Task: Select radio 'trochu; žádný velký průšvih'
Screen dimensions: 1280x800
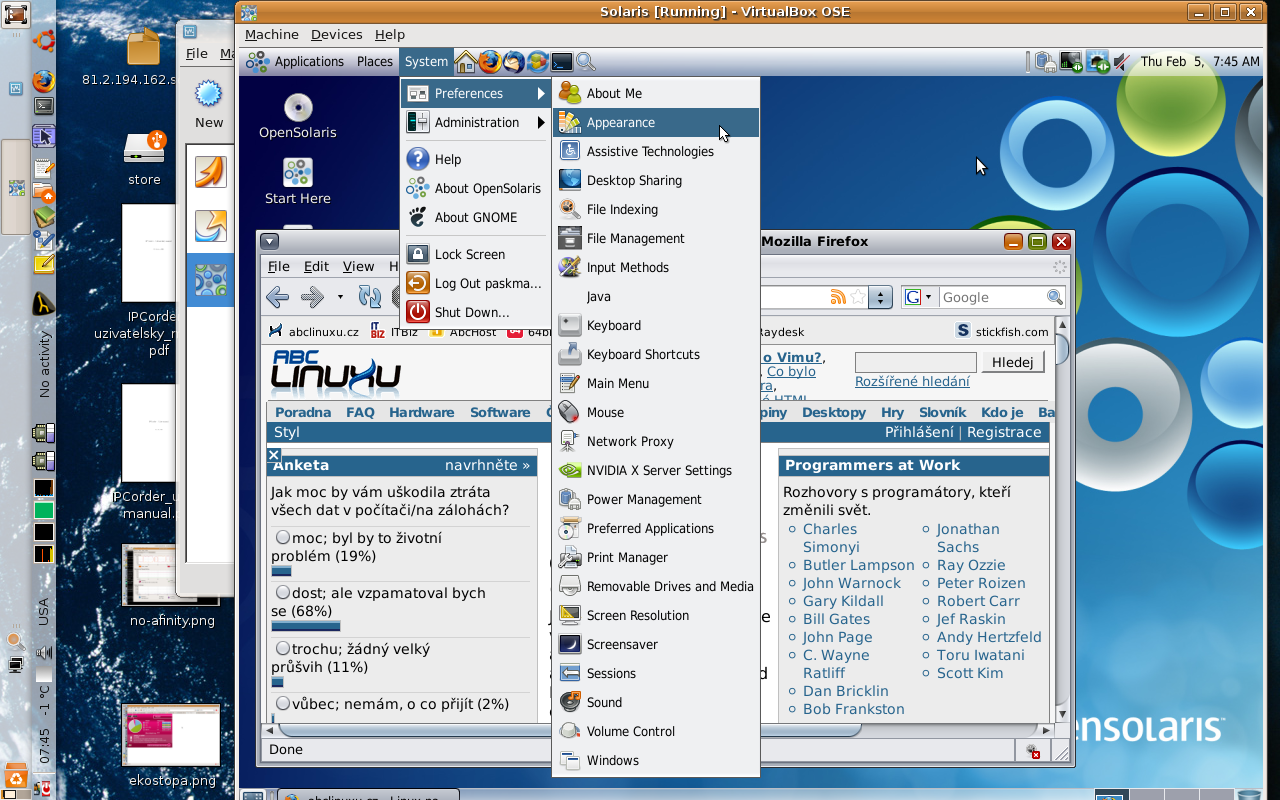Action: click(283, 649)
